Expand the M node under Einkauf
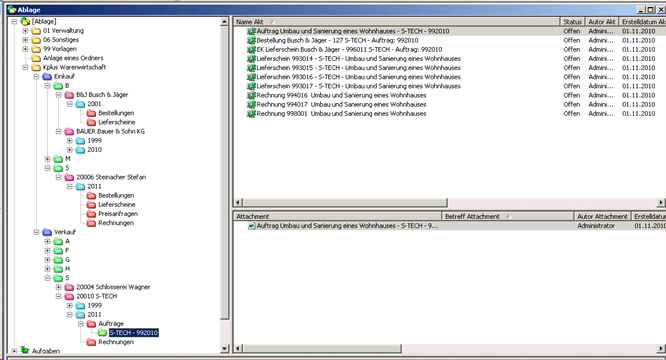666x360 pixels. click(x=47, y=159)
